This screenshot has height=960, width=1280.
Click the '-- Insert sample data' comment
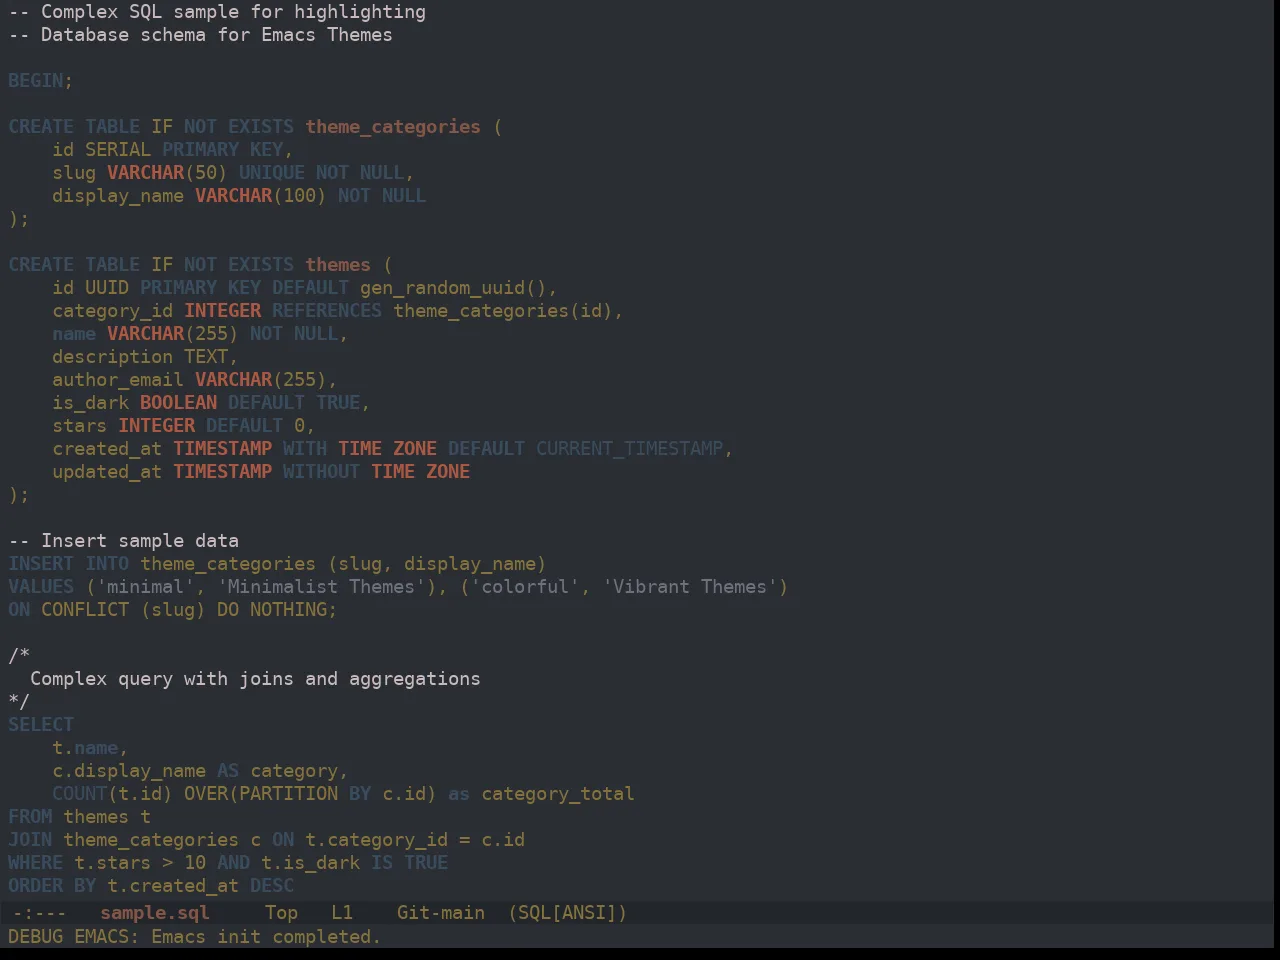[124, 540]
